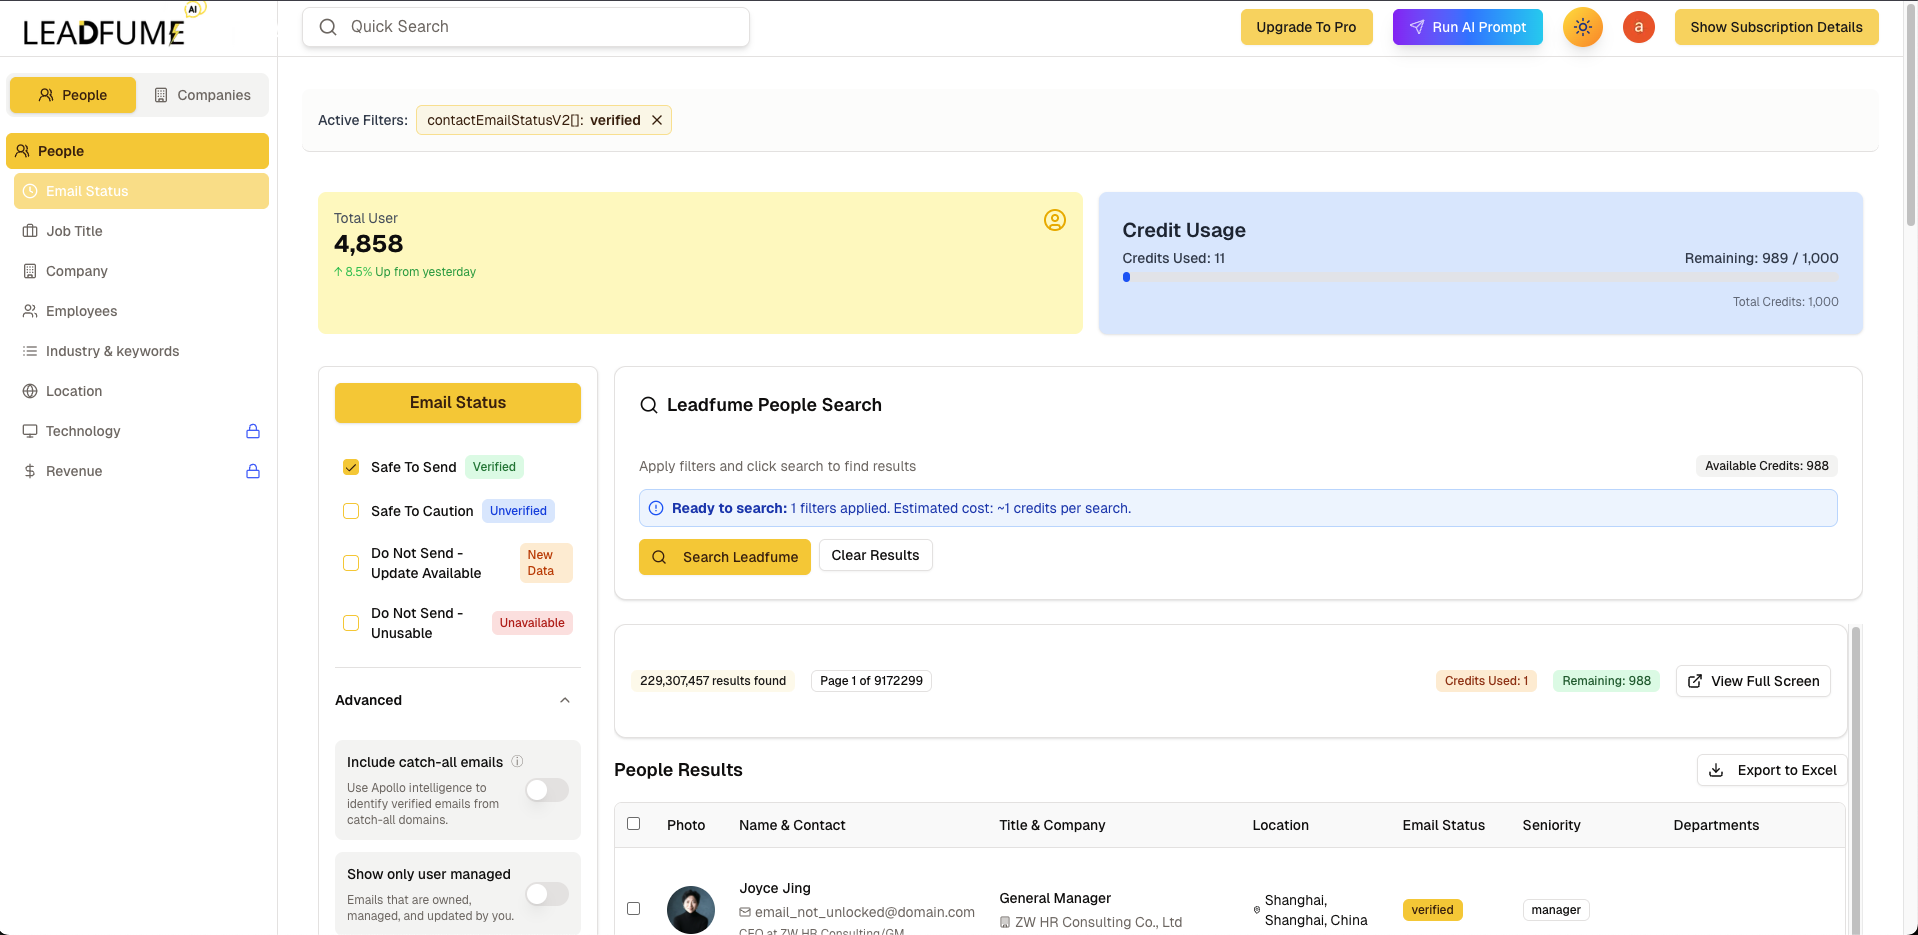
Task: Open the Job Title filter
Action: point(141,231)
